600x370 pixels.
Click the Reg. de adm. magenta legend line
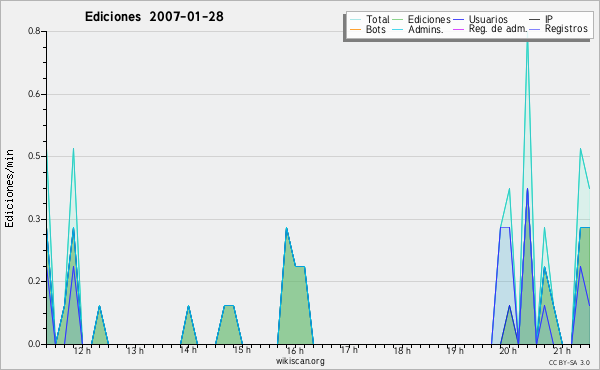coord(458,29)
